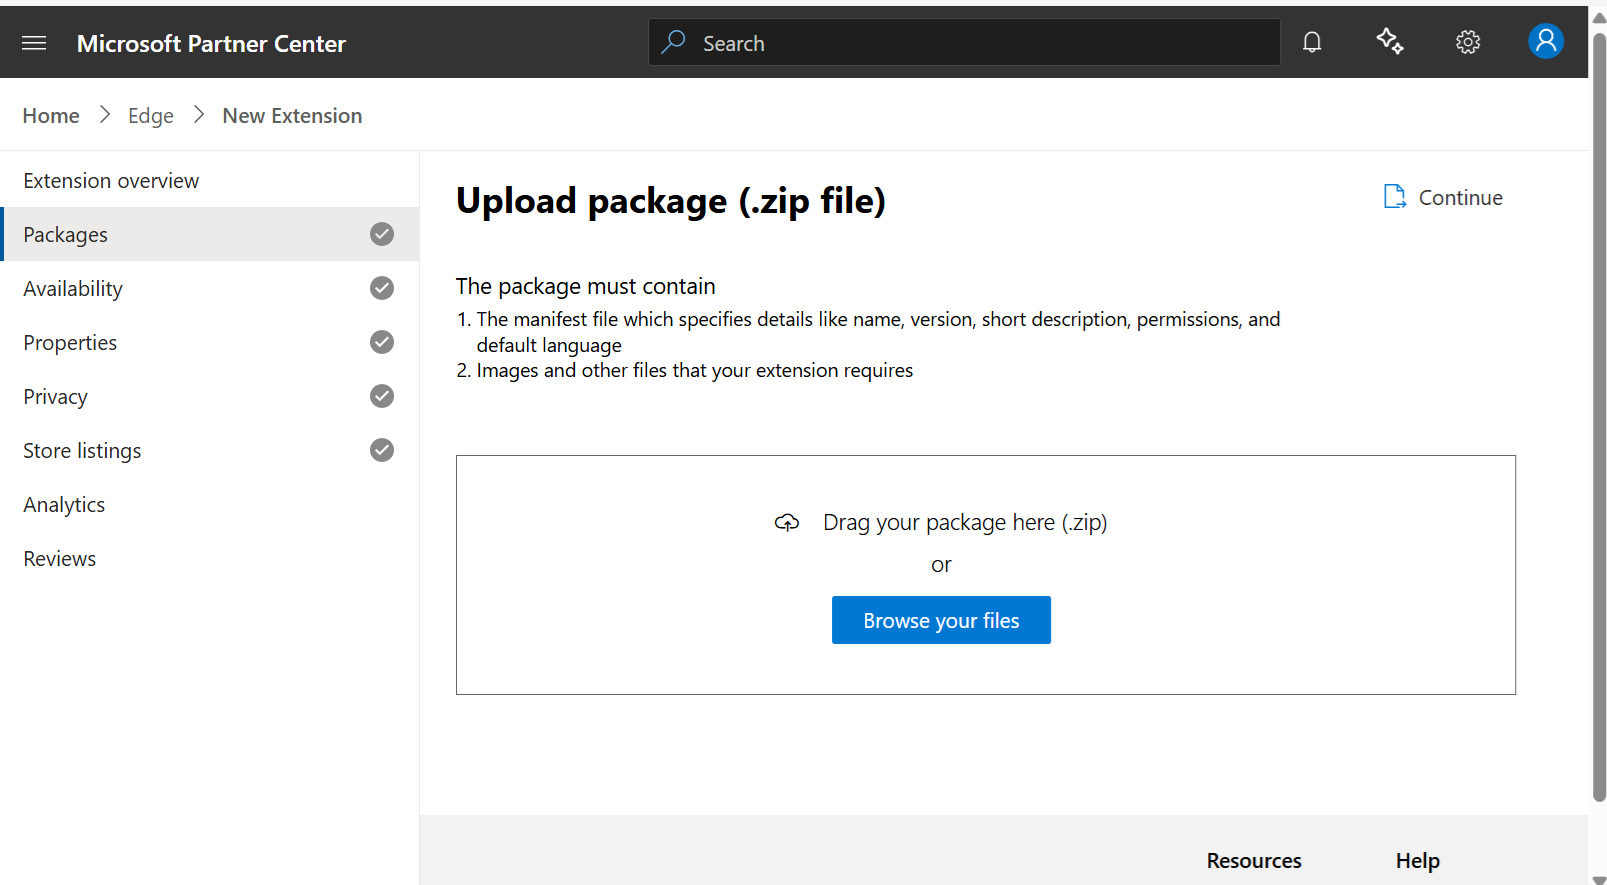The width and height of the screenshot is (1607, 885).
Task: Click the New Extension breadcrumb
Action: (292, 116)
